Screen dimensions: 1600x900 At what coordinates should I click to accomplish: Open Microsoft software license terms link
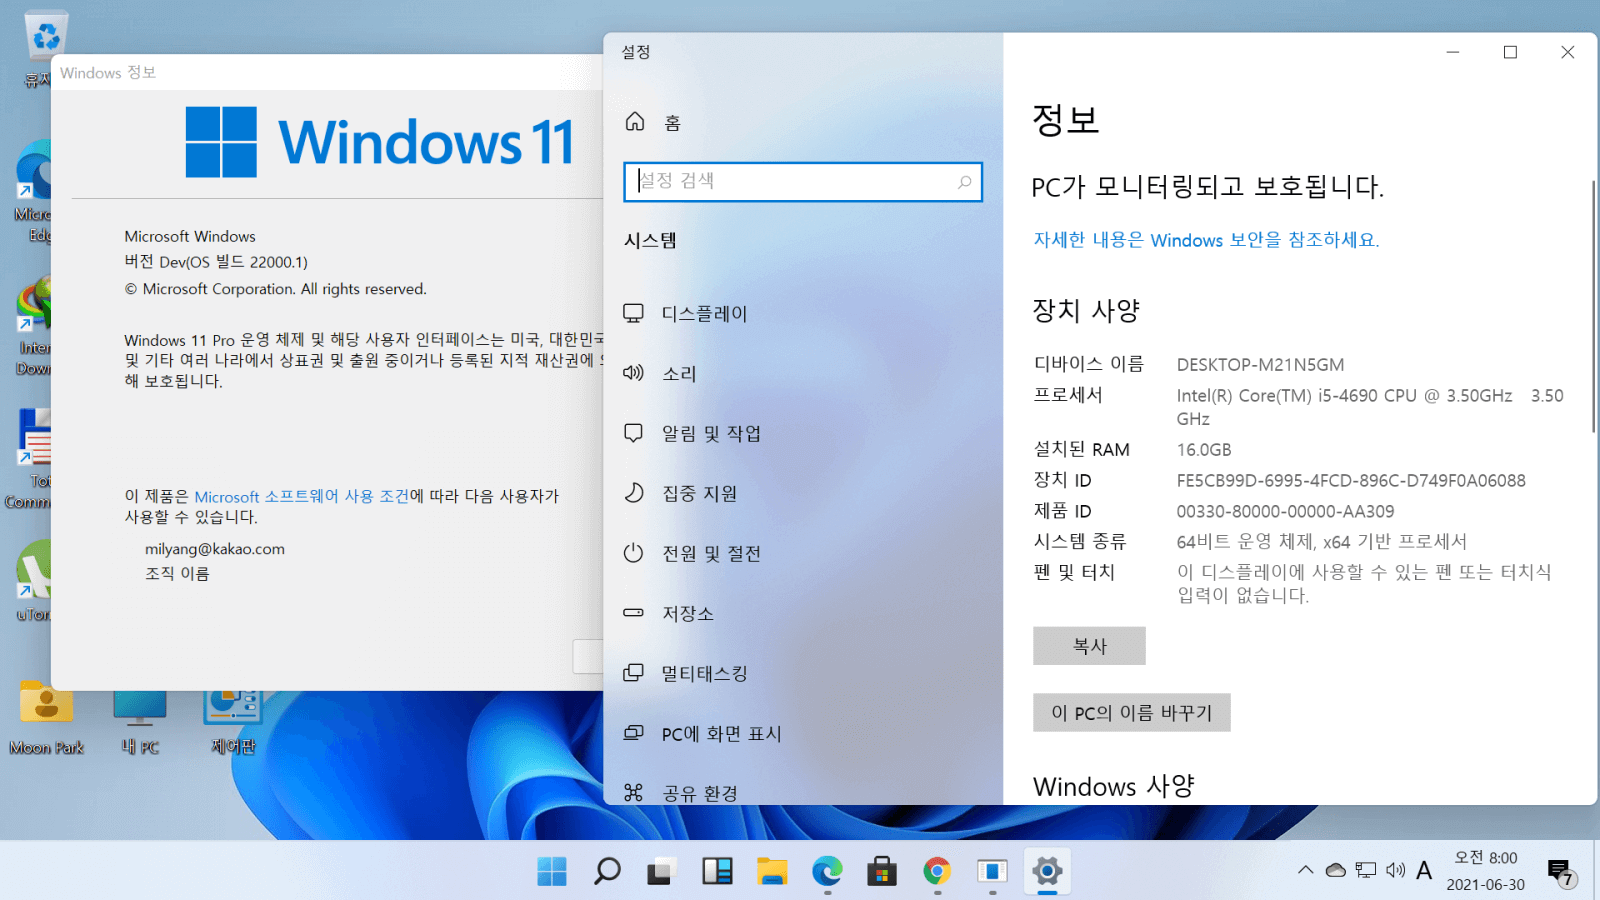302,496
